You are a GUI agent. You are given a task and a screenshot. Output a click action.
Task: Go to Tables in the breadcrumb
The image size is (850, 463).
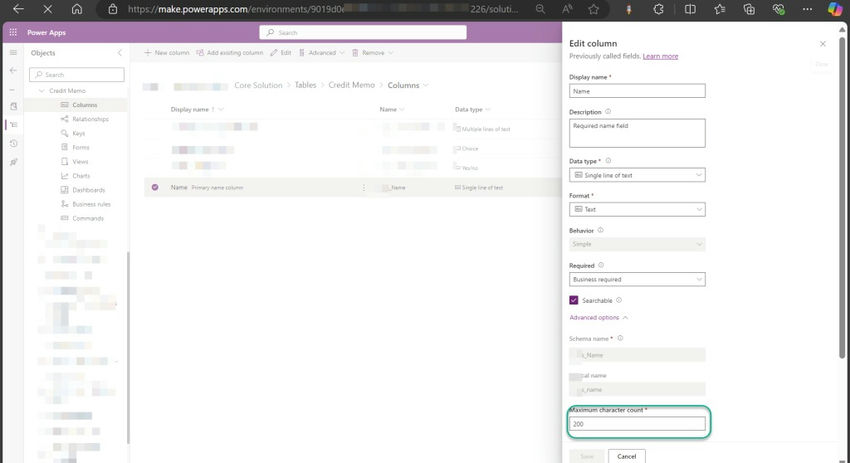coord(305,85)
